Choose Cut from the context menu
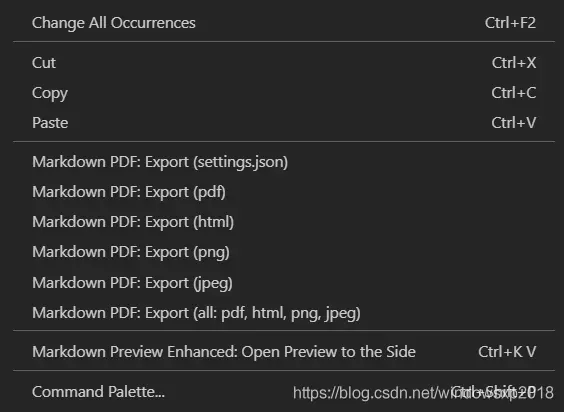Image resolution: width=564 pixels, height=412 pixels. (x=284, y=63)
